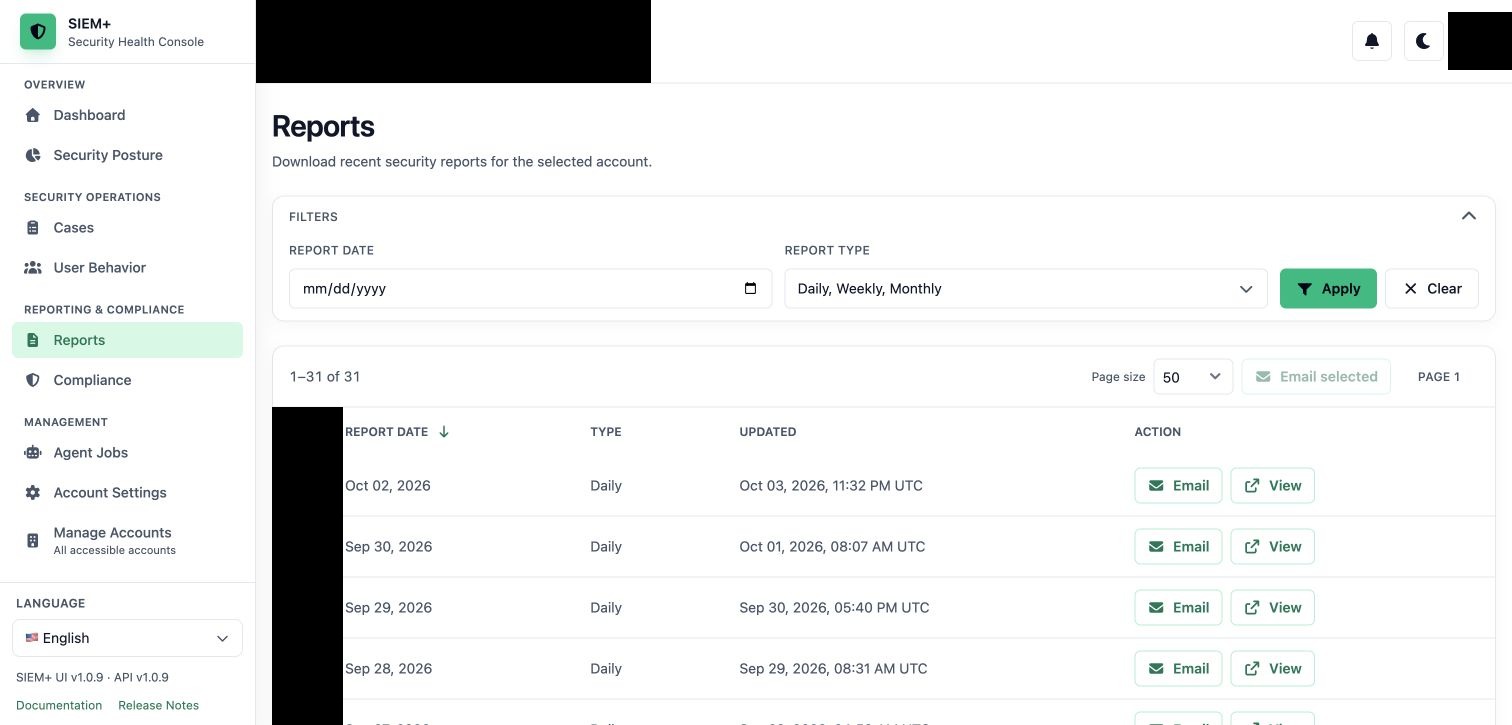Collapse the Filters panel chevron

click(x=1468, y=216)
